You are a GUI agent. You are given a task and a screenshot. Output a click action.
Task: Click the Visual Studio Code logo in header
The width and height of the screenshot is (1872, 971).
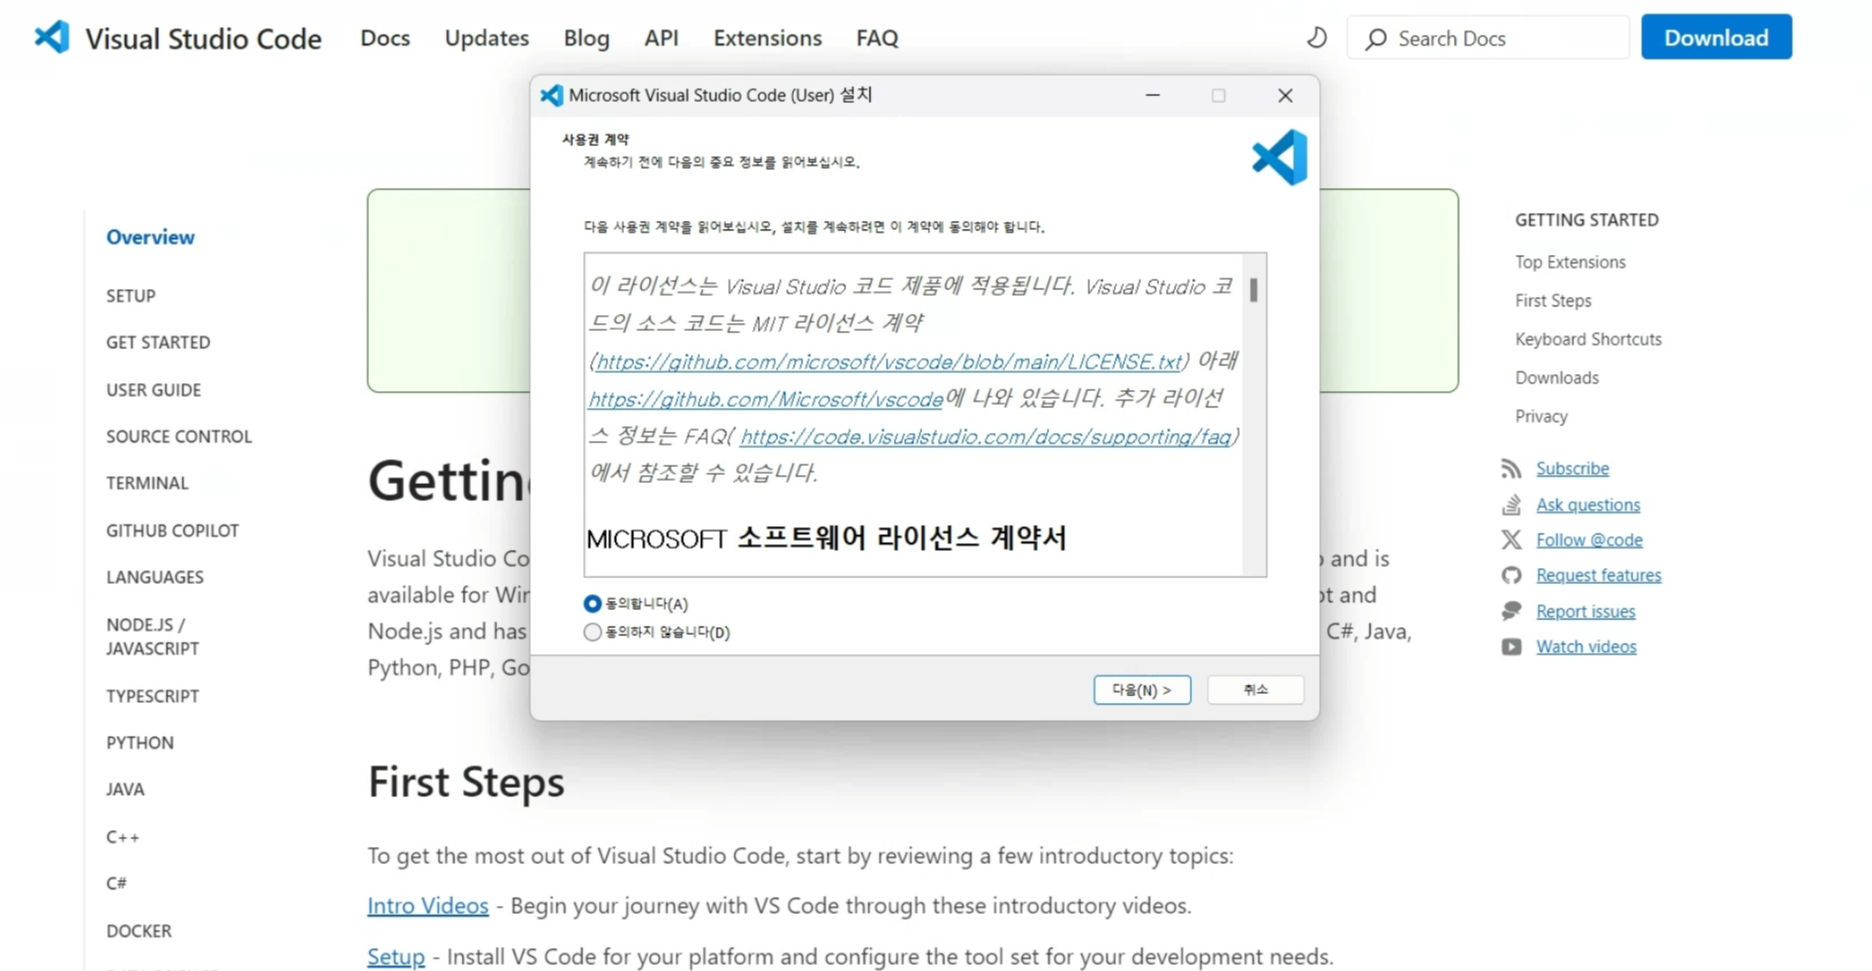click(52, 37)
